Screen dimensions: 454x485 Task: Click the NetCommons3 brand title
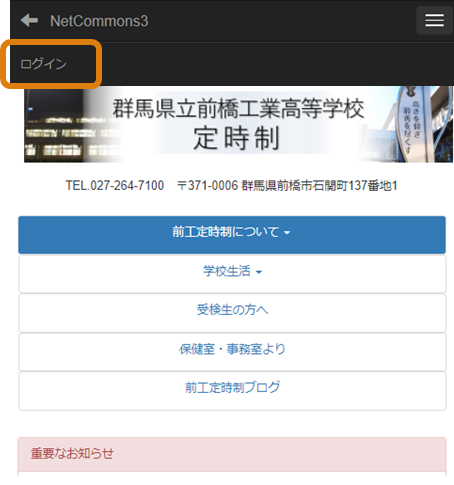point(99,21)
